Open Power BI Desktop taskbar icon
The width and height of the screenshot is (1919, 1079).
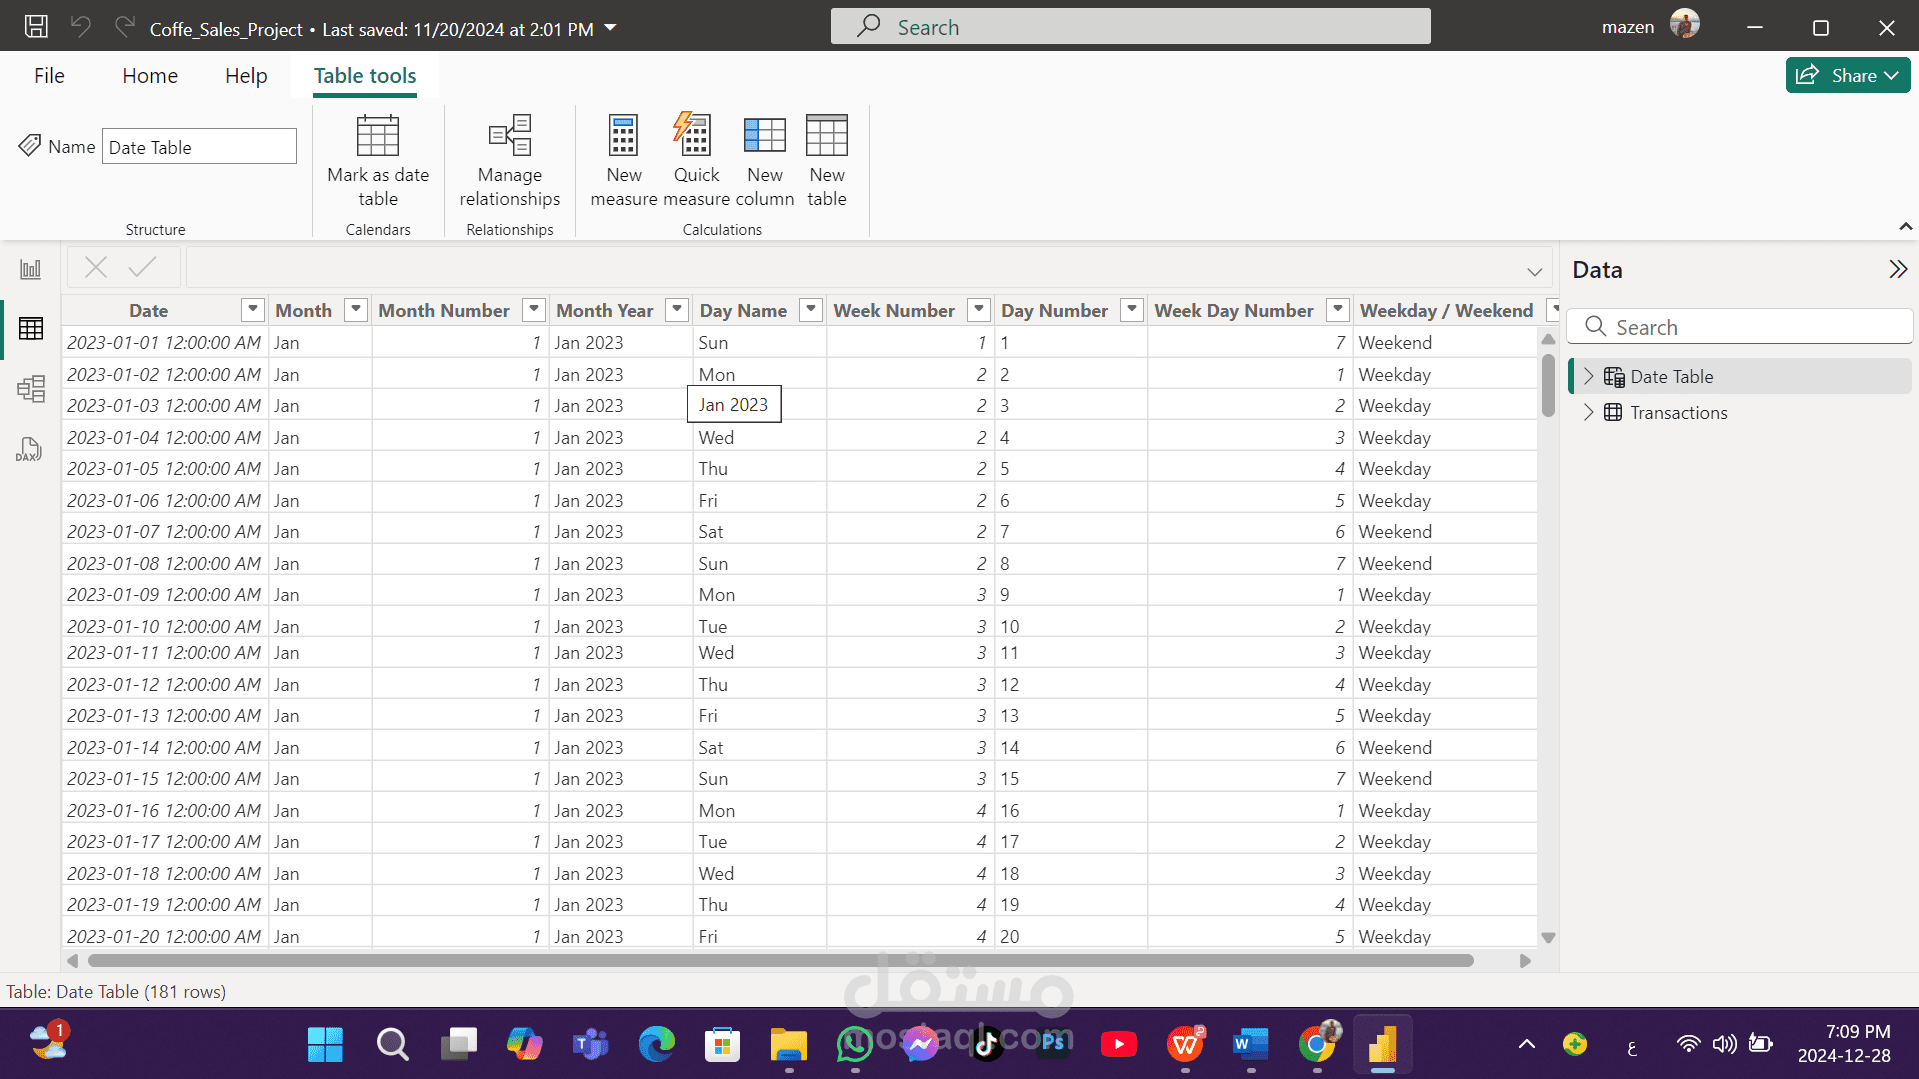coord(1383,1045)
